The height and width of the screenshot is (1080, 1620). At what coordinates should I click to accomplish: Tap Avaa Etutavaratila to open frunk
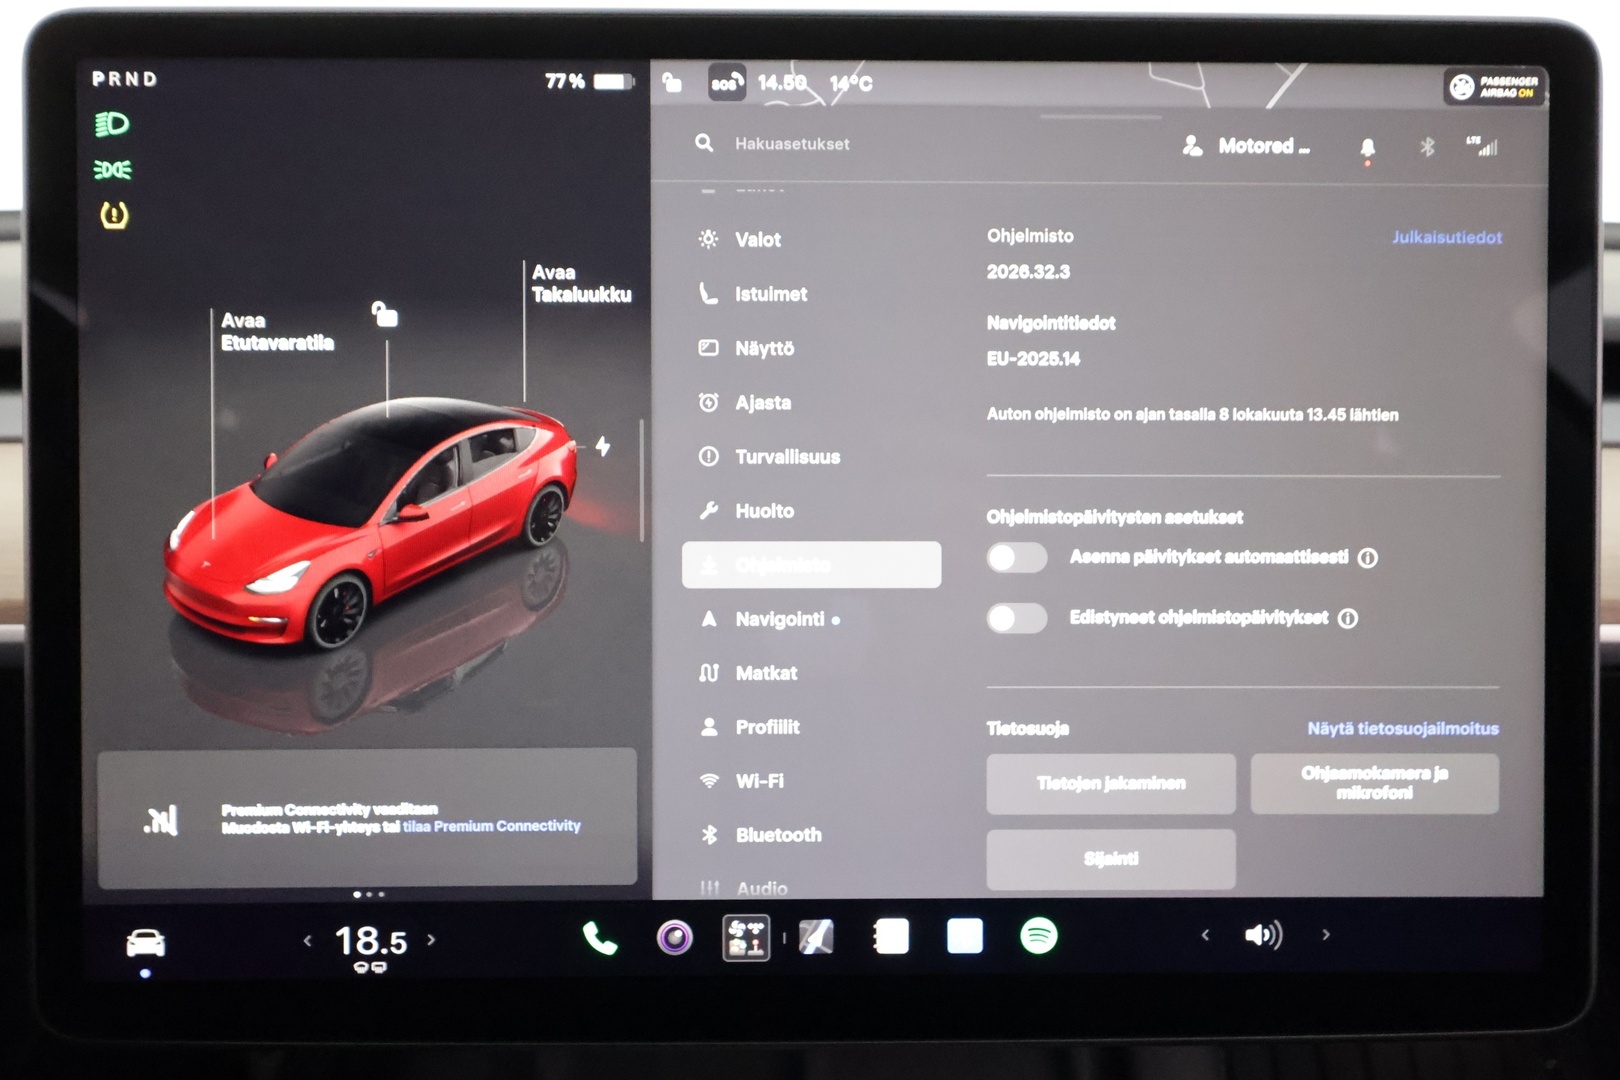coord(277,332)
